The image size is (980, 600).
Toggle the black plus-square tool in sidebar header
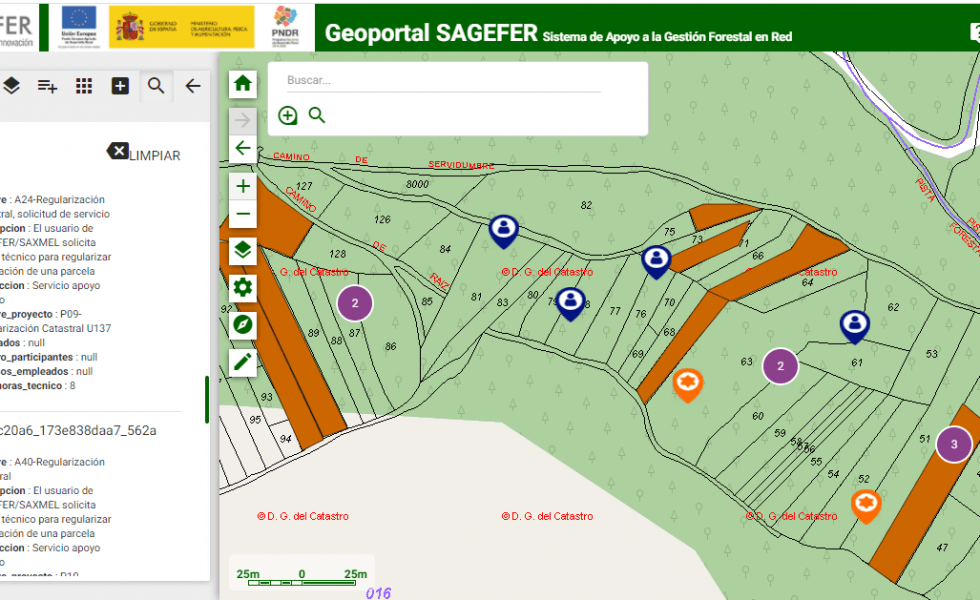[119, 86]
